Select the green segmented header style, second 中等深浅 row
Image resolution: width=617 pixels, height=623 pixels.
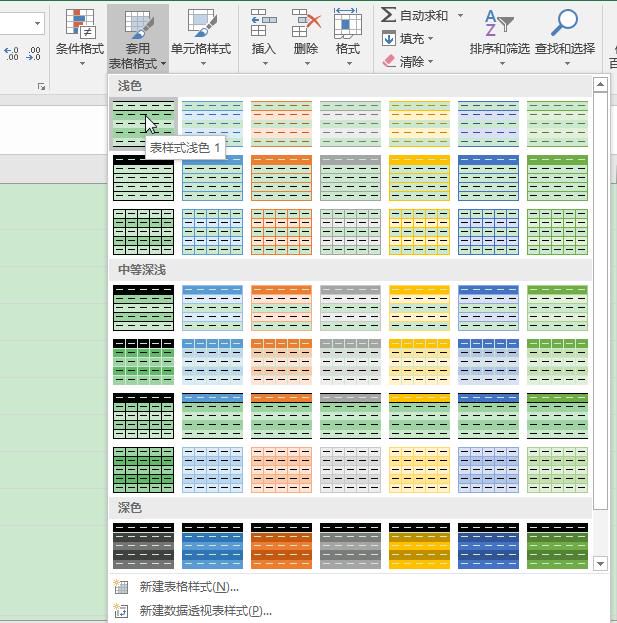(557, 362)
